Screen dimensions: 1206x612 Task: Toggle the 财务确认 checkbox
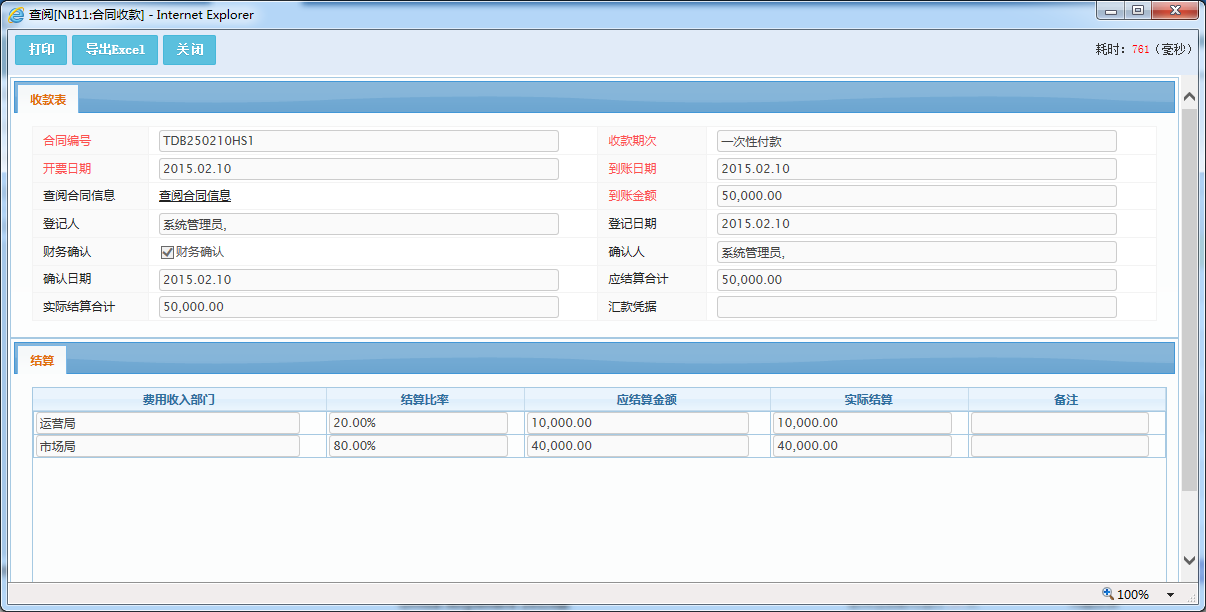pos(168,252)
